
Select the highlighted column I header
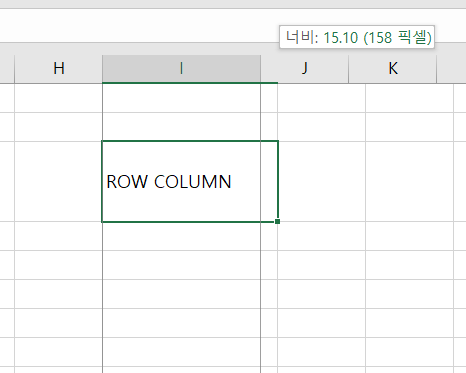181,69
